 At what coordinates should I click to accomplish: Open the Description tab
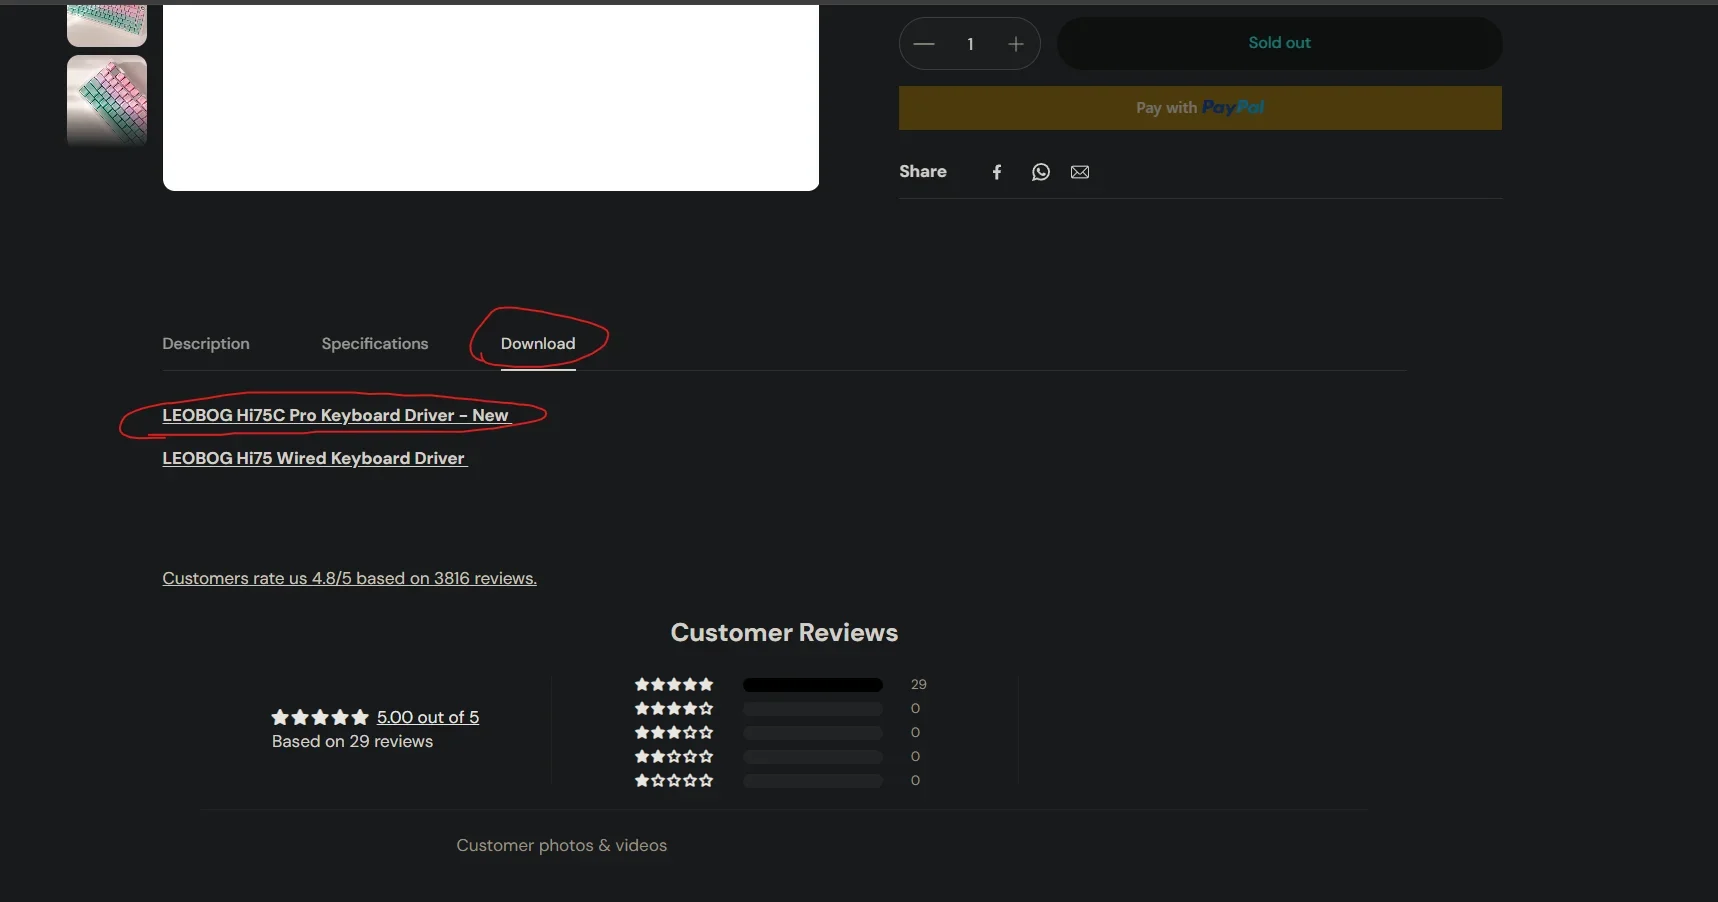(206, 344)
